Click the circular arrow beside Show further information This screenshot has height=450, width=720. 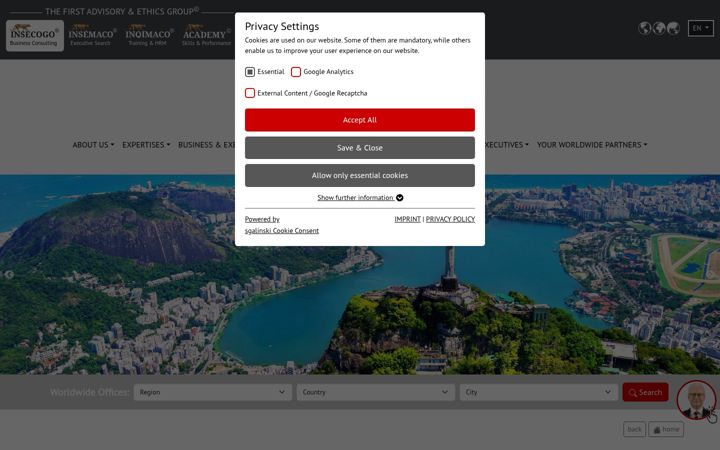(399, 198)
